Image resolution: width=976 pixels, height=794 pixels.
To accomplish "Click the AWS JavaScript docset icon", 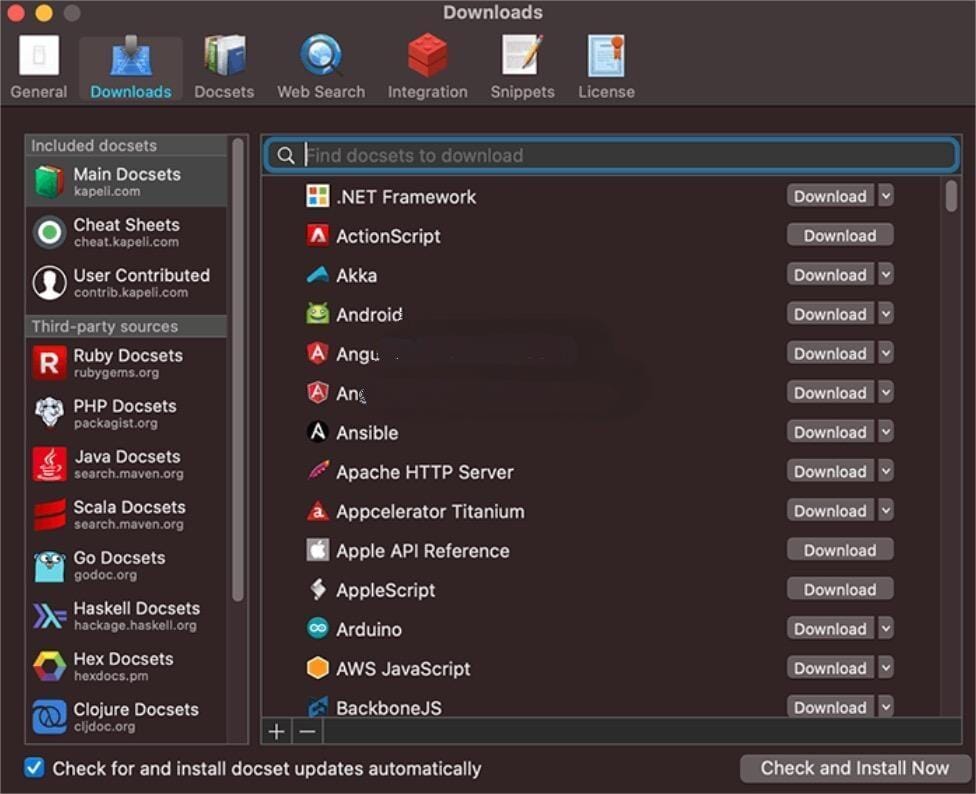I will pos(317,668).
